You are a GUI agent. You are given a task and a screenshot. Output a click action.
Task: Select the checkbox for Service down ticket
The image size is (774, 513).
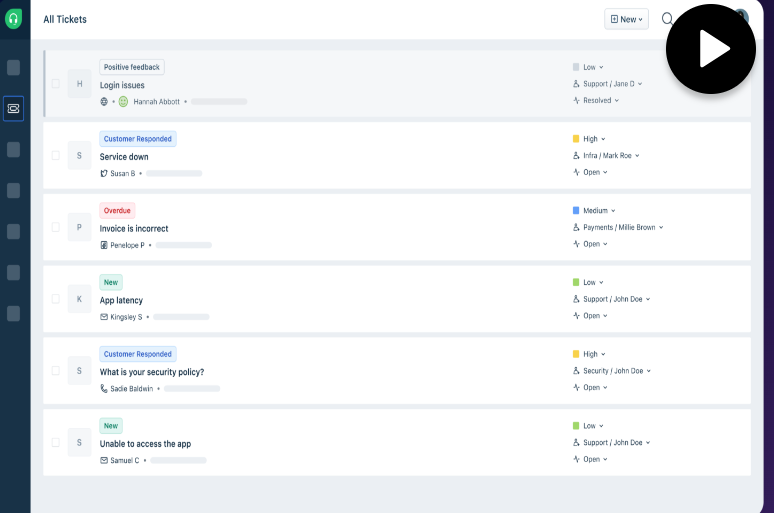(56, 156)
